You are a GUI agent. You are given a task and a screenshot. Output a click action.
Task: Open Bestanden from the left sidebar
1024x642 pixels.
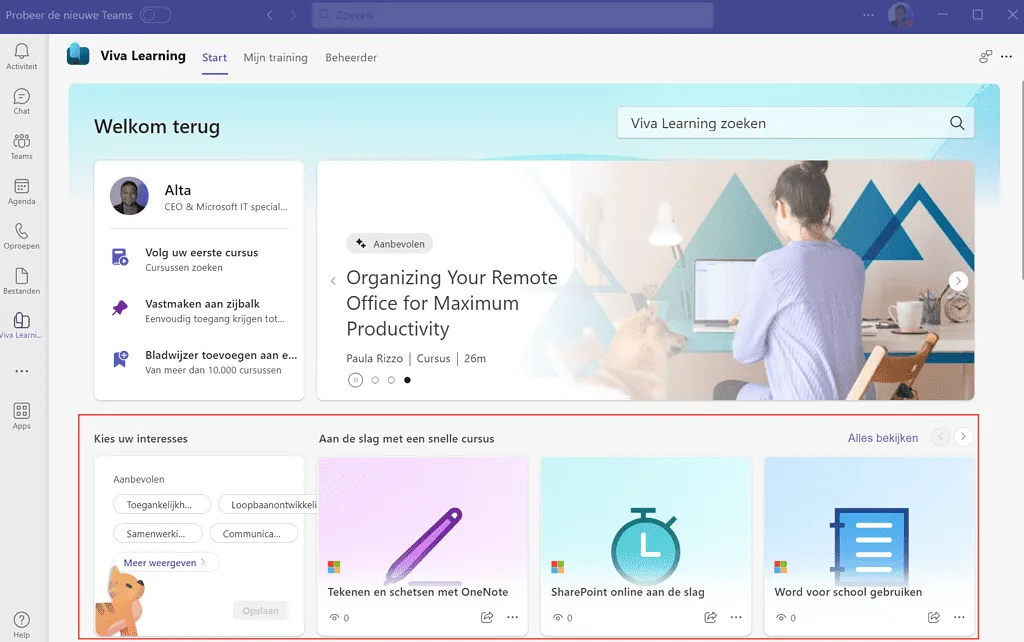click(x=21, y=277)
